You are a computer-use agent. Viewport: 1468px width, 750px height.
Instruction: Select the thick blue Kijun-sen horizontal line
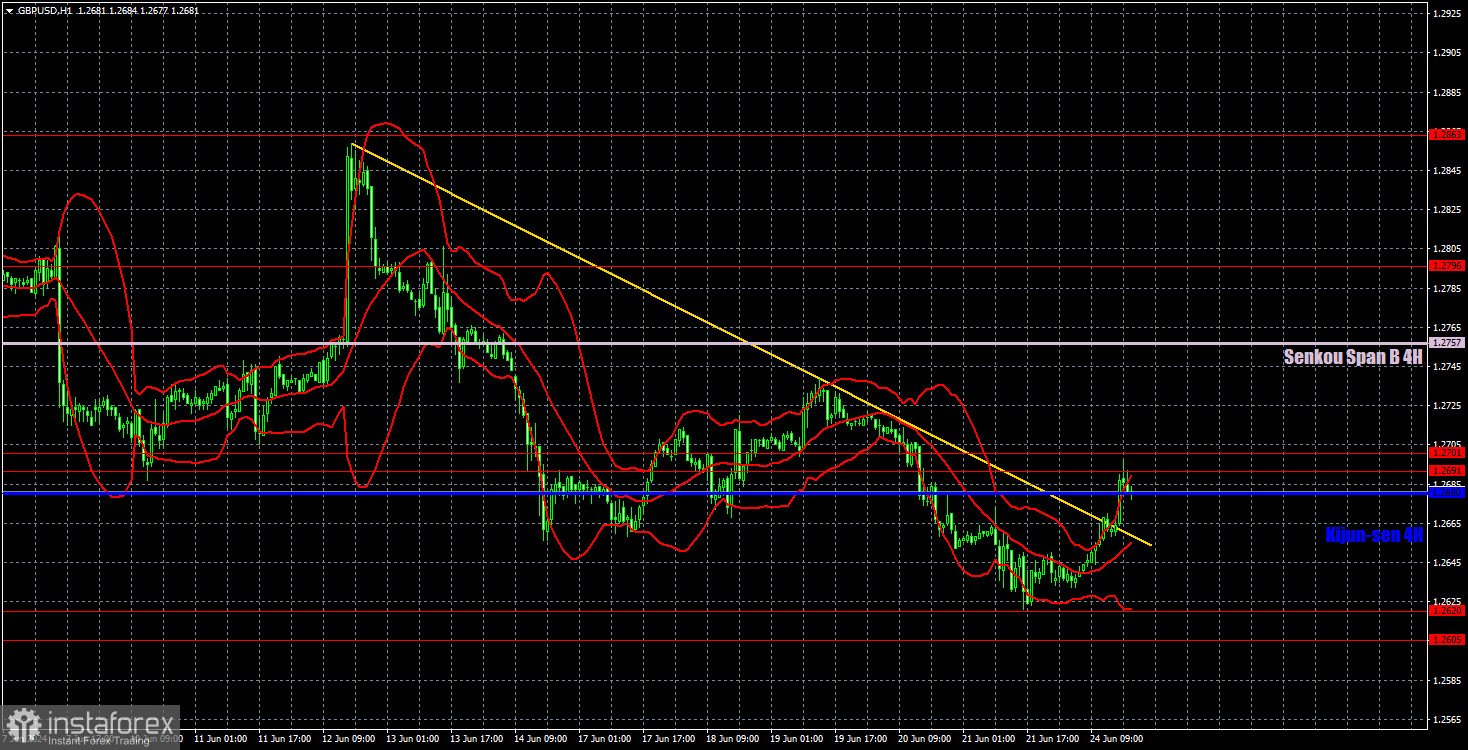coord(714,492)
